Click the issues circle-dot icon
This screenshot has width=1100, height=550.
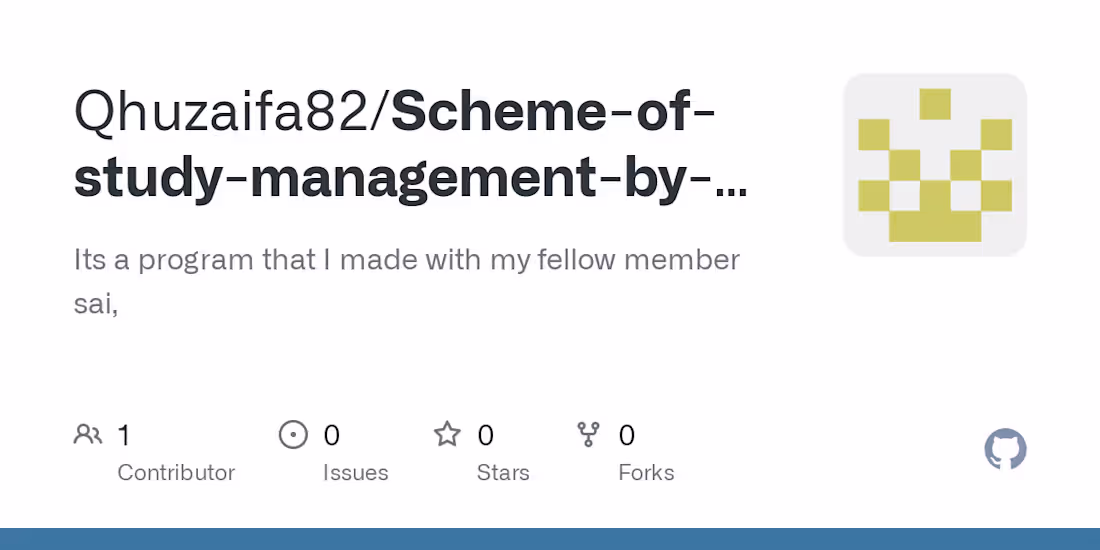[293, 435]
